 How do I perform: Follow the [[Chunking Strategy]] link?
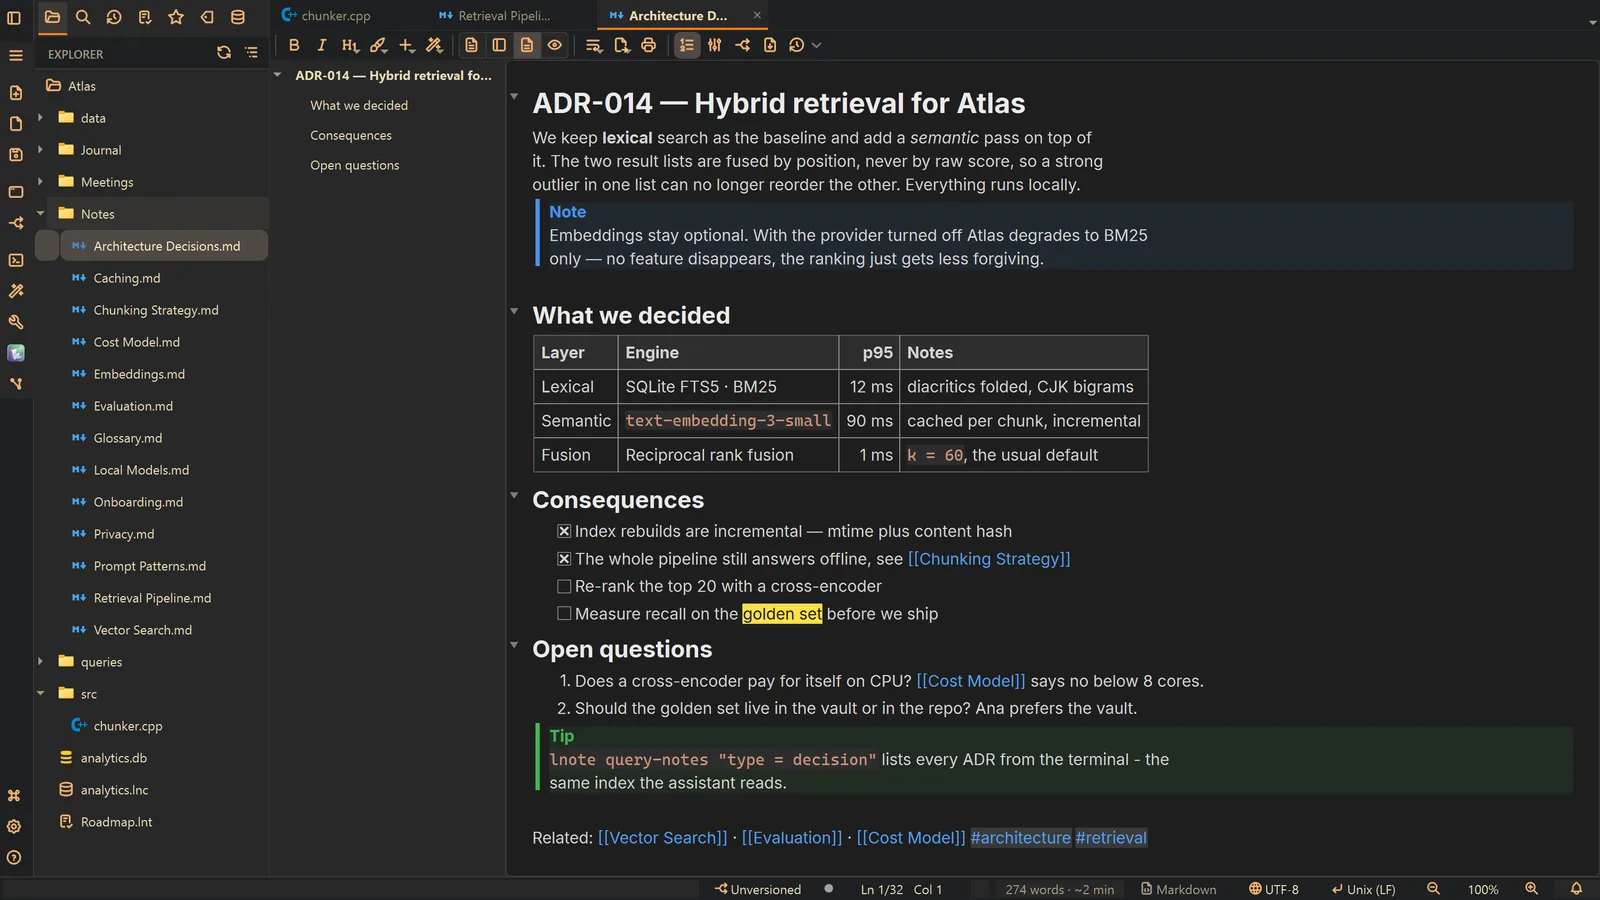coord(989,559)
